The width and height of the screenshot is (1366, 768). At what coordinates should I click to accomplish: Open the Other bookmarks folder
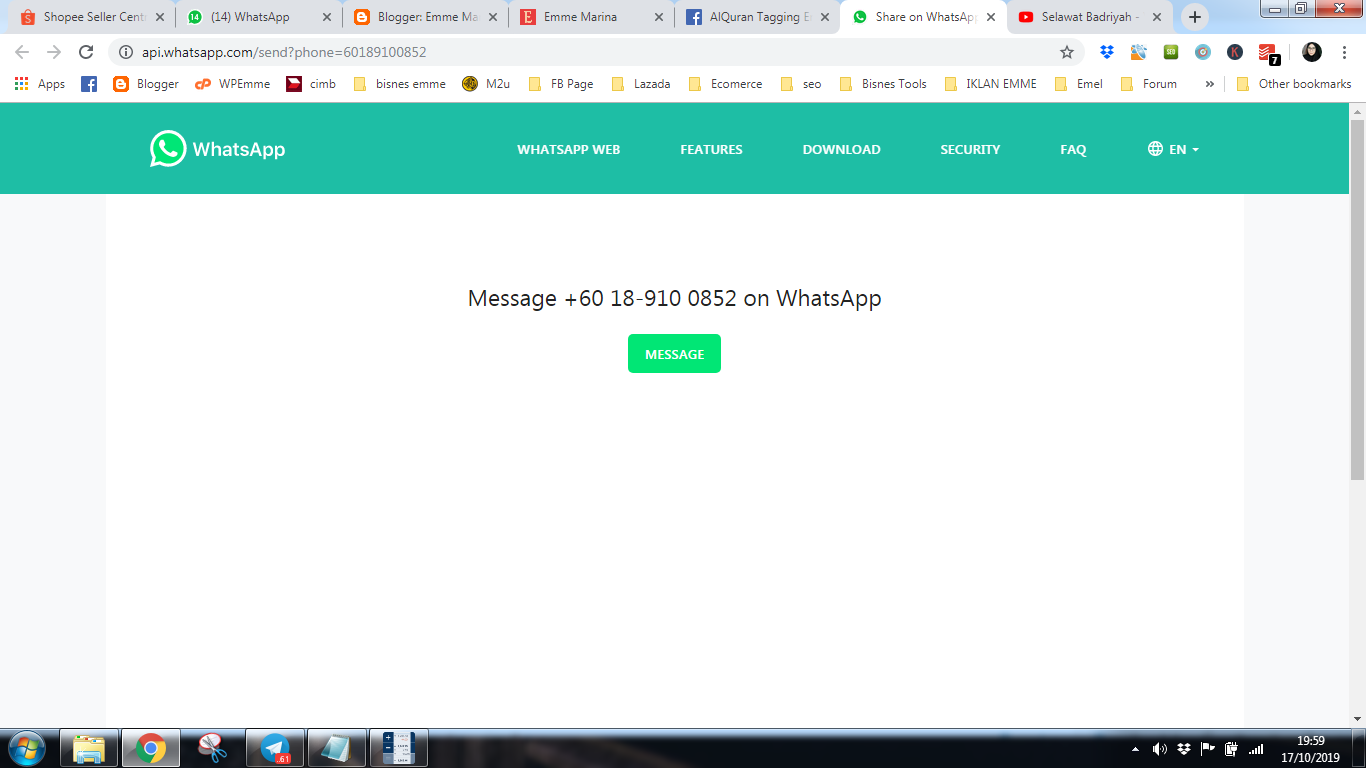point(1294,84)
